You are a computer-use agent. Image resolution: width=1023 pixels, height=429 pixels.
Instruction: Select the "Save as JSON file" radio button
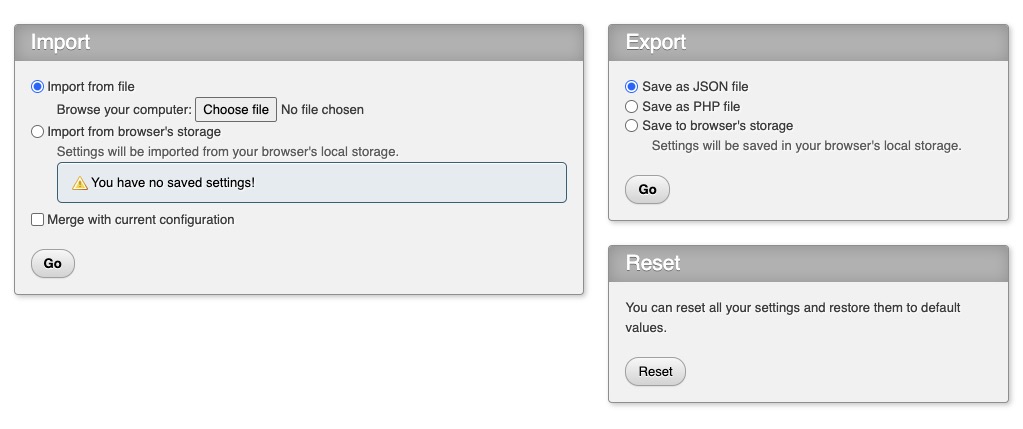[631, 87]
